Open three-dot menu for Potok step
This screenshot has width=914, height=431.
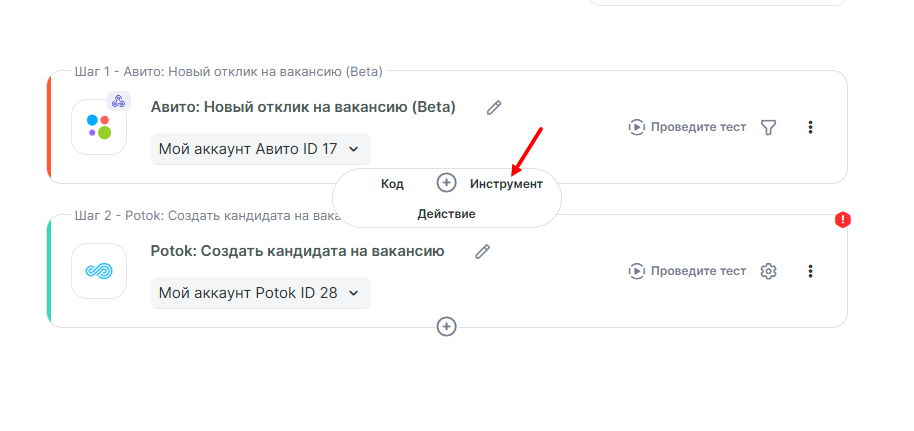[x=810, y=271]
